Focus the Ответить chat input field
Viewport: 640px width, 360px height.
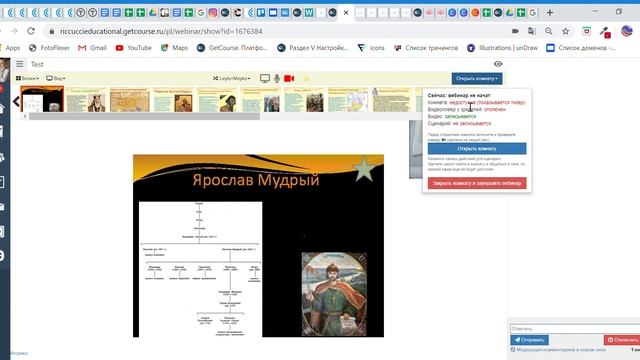[x=575, y=329]
